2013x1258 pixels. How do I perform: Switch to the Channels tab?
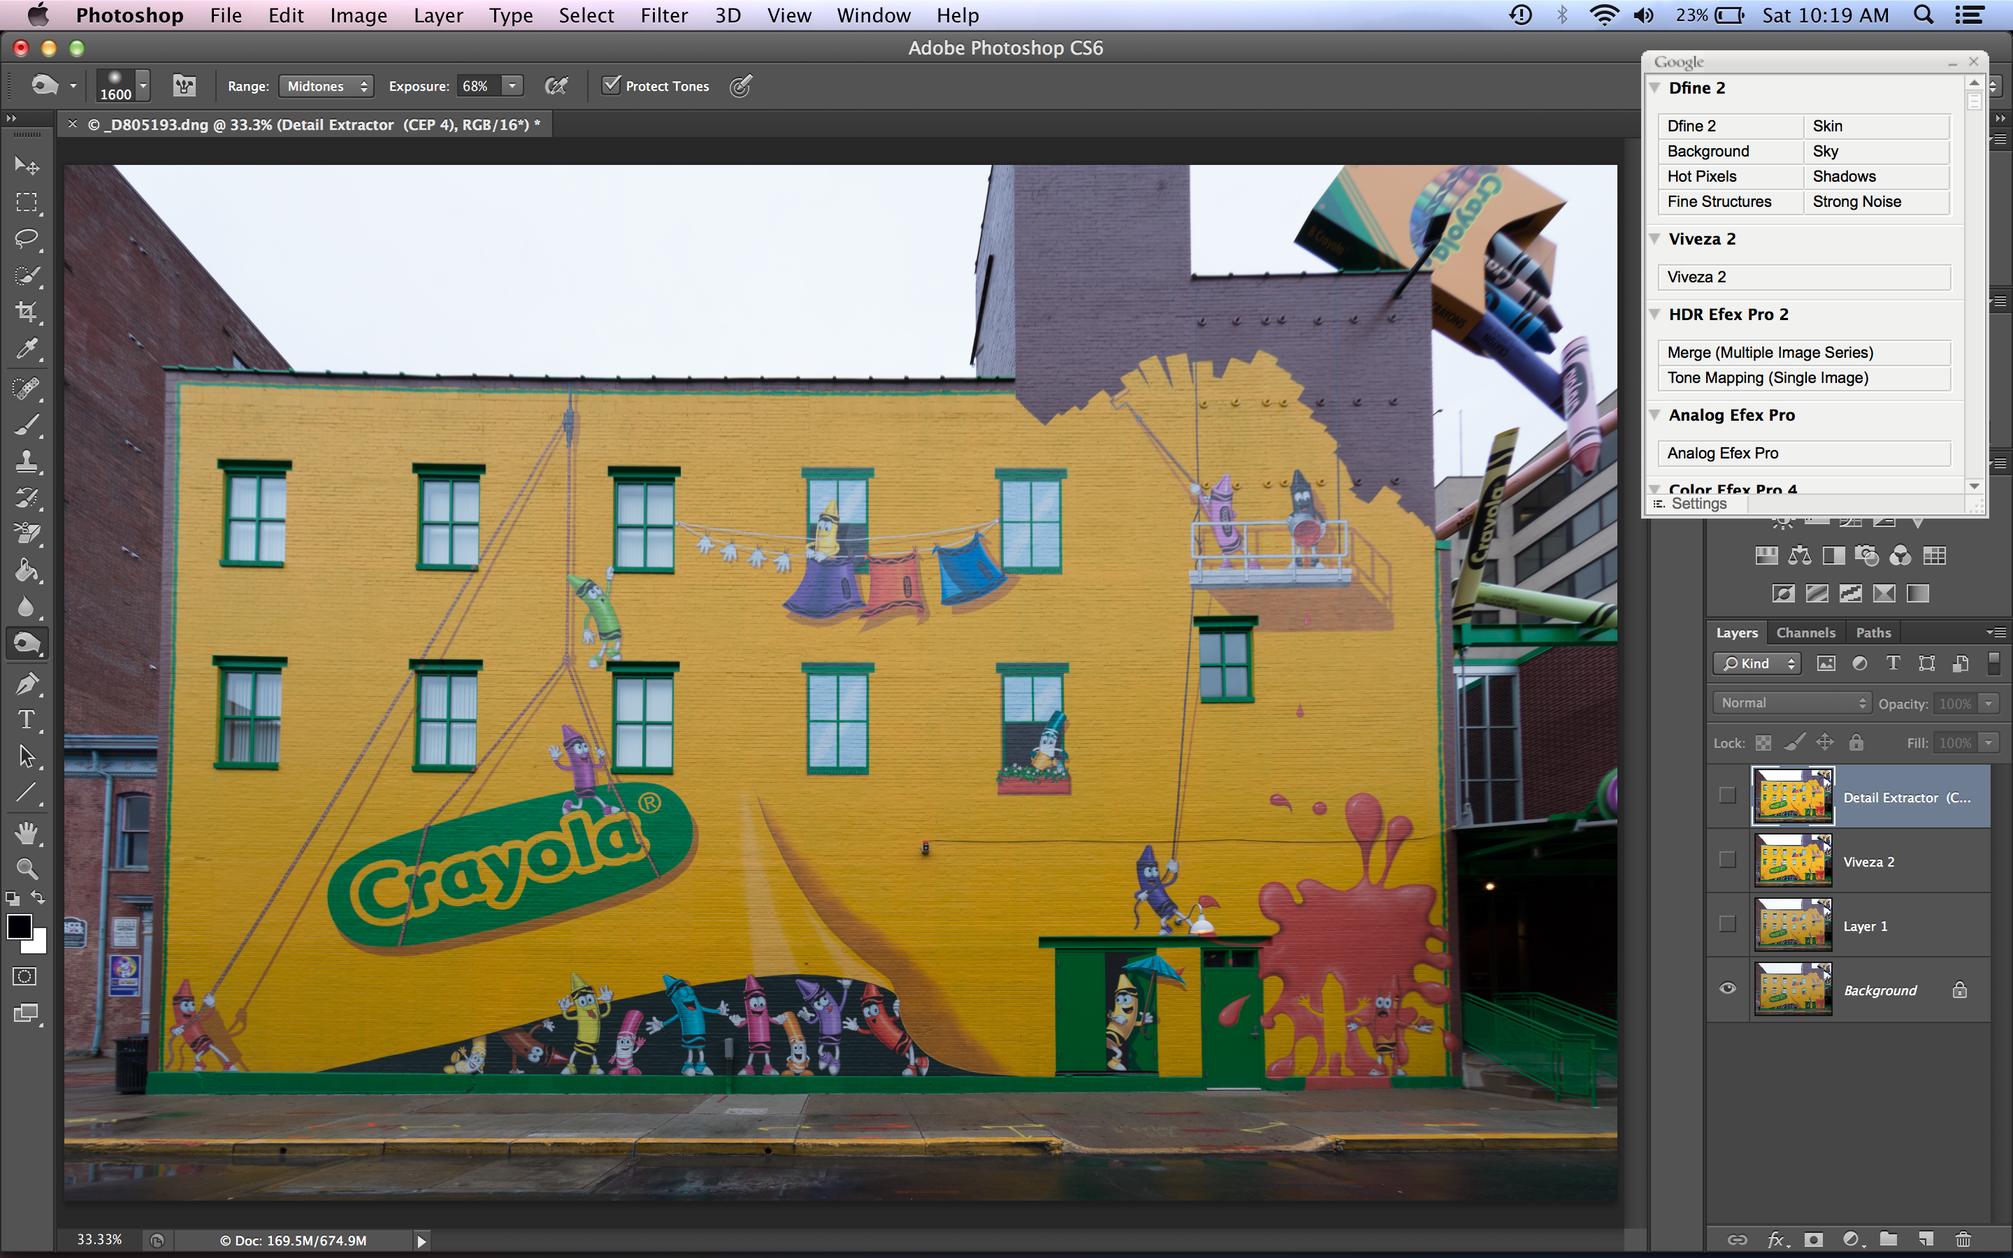1805,632
